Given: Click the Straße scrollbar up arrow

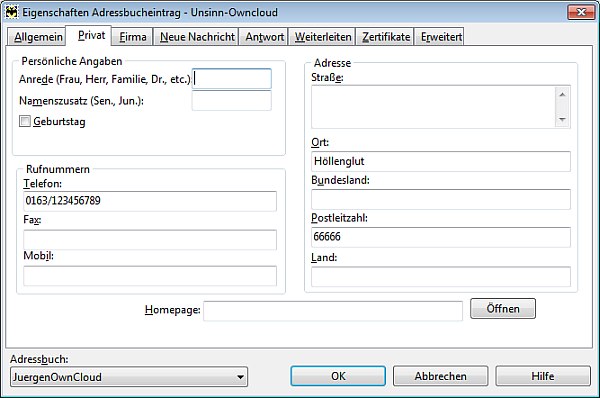Looking at the screenshot, I should (562, 95).
